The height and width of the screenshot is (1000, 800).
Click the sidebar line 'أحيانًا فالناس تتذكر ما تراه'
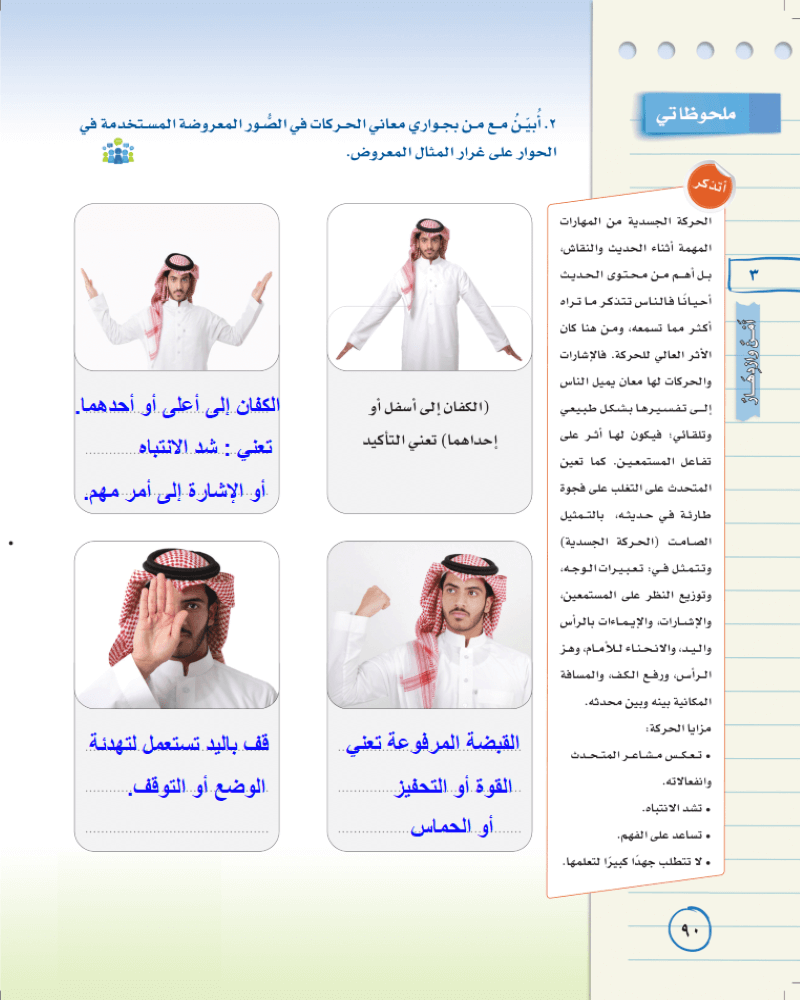635,301
